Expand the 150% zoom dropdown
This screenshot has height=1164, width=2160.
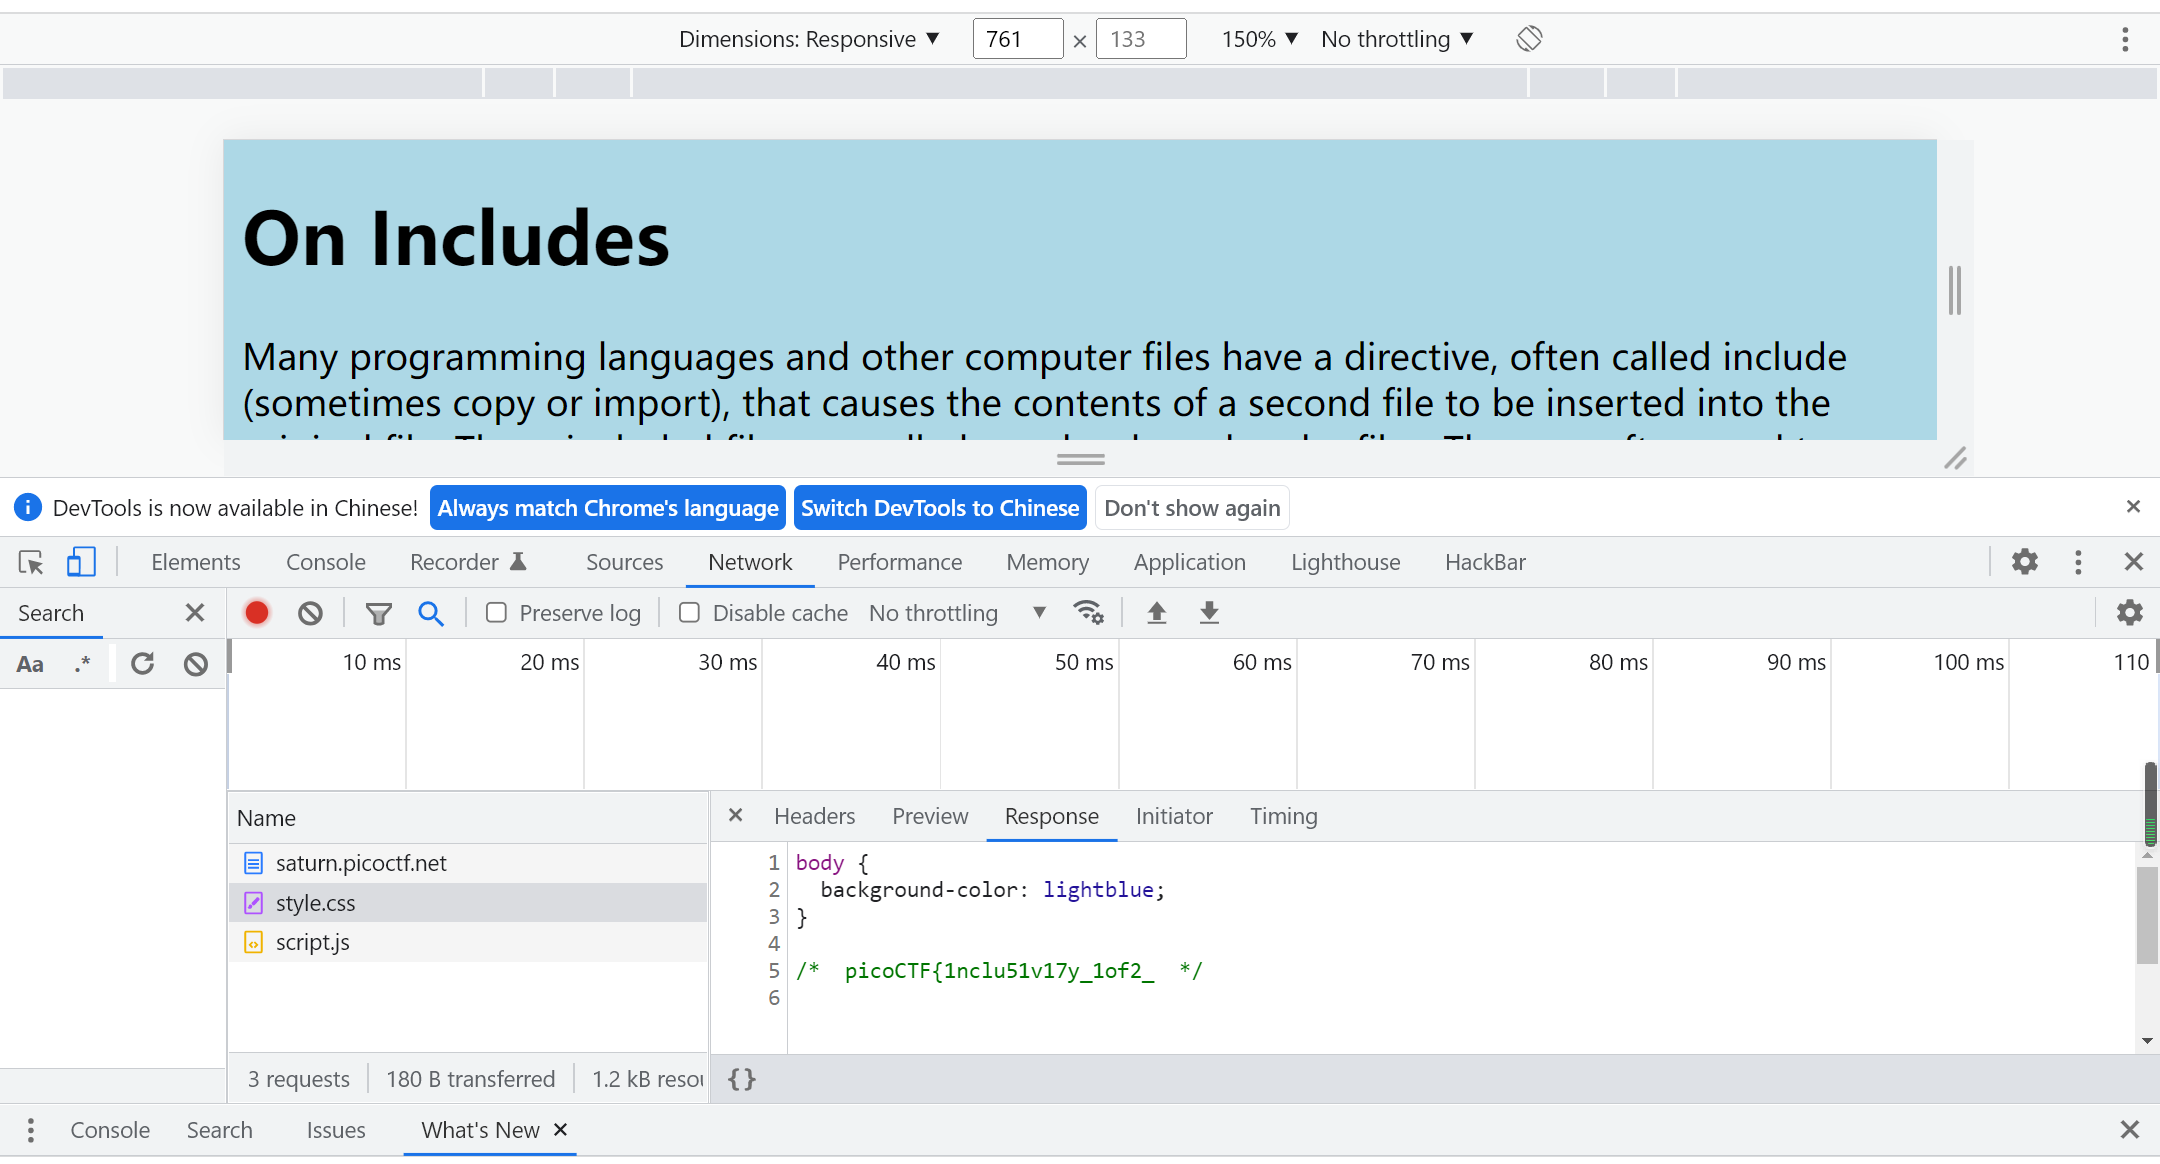[x=1259, y=39]
